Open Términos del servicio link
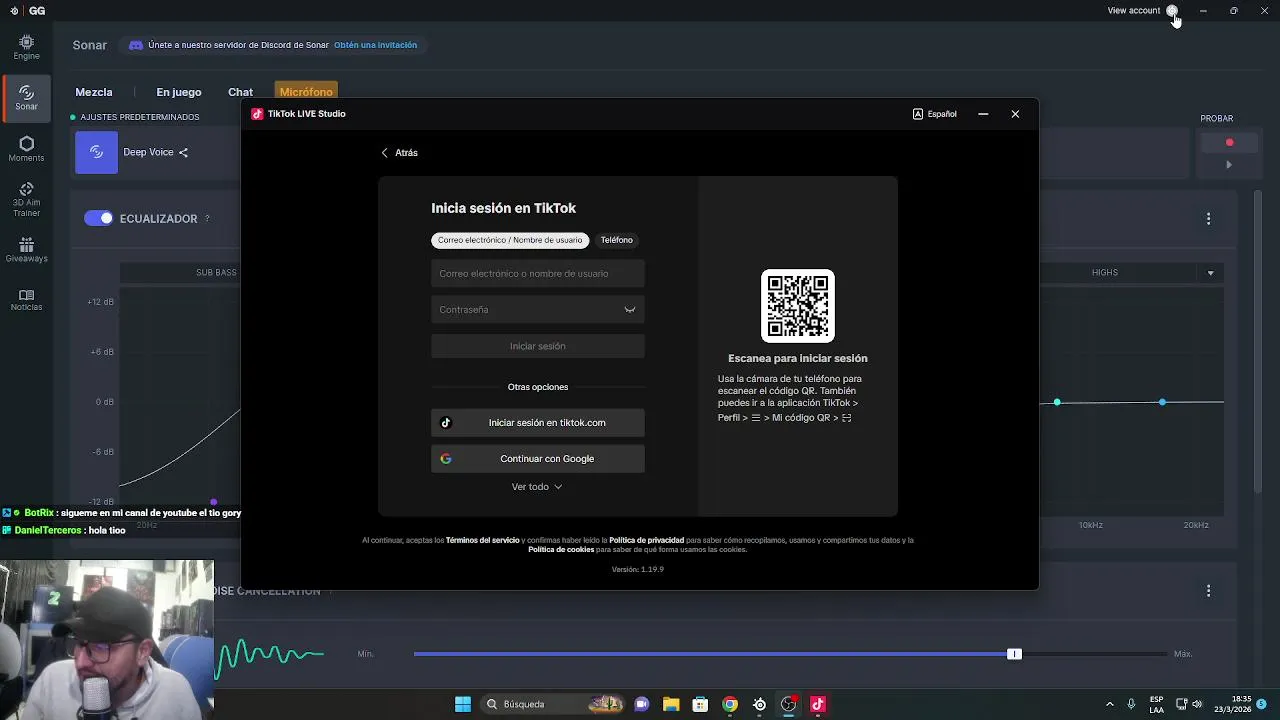Viewport: 1280px width, 720px height. pyautogui.click(x=482, y=540)
